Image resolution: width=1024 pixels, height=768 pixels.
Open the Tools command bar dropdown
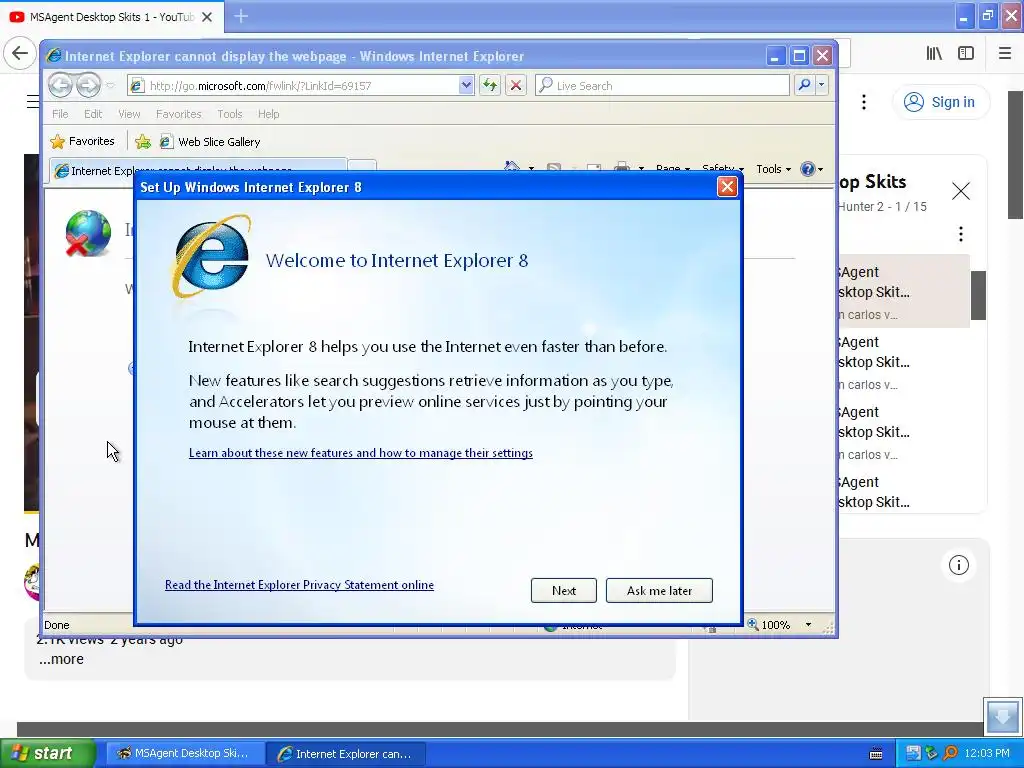pos(773,169)
